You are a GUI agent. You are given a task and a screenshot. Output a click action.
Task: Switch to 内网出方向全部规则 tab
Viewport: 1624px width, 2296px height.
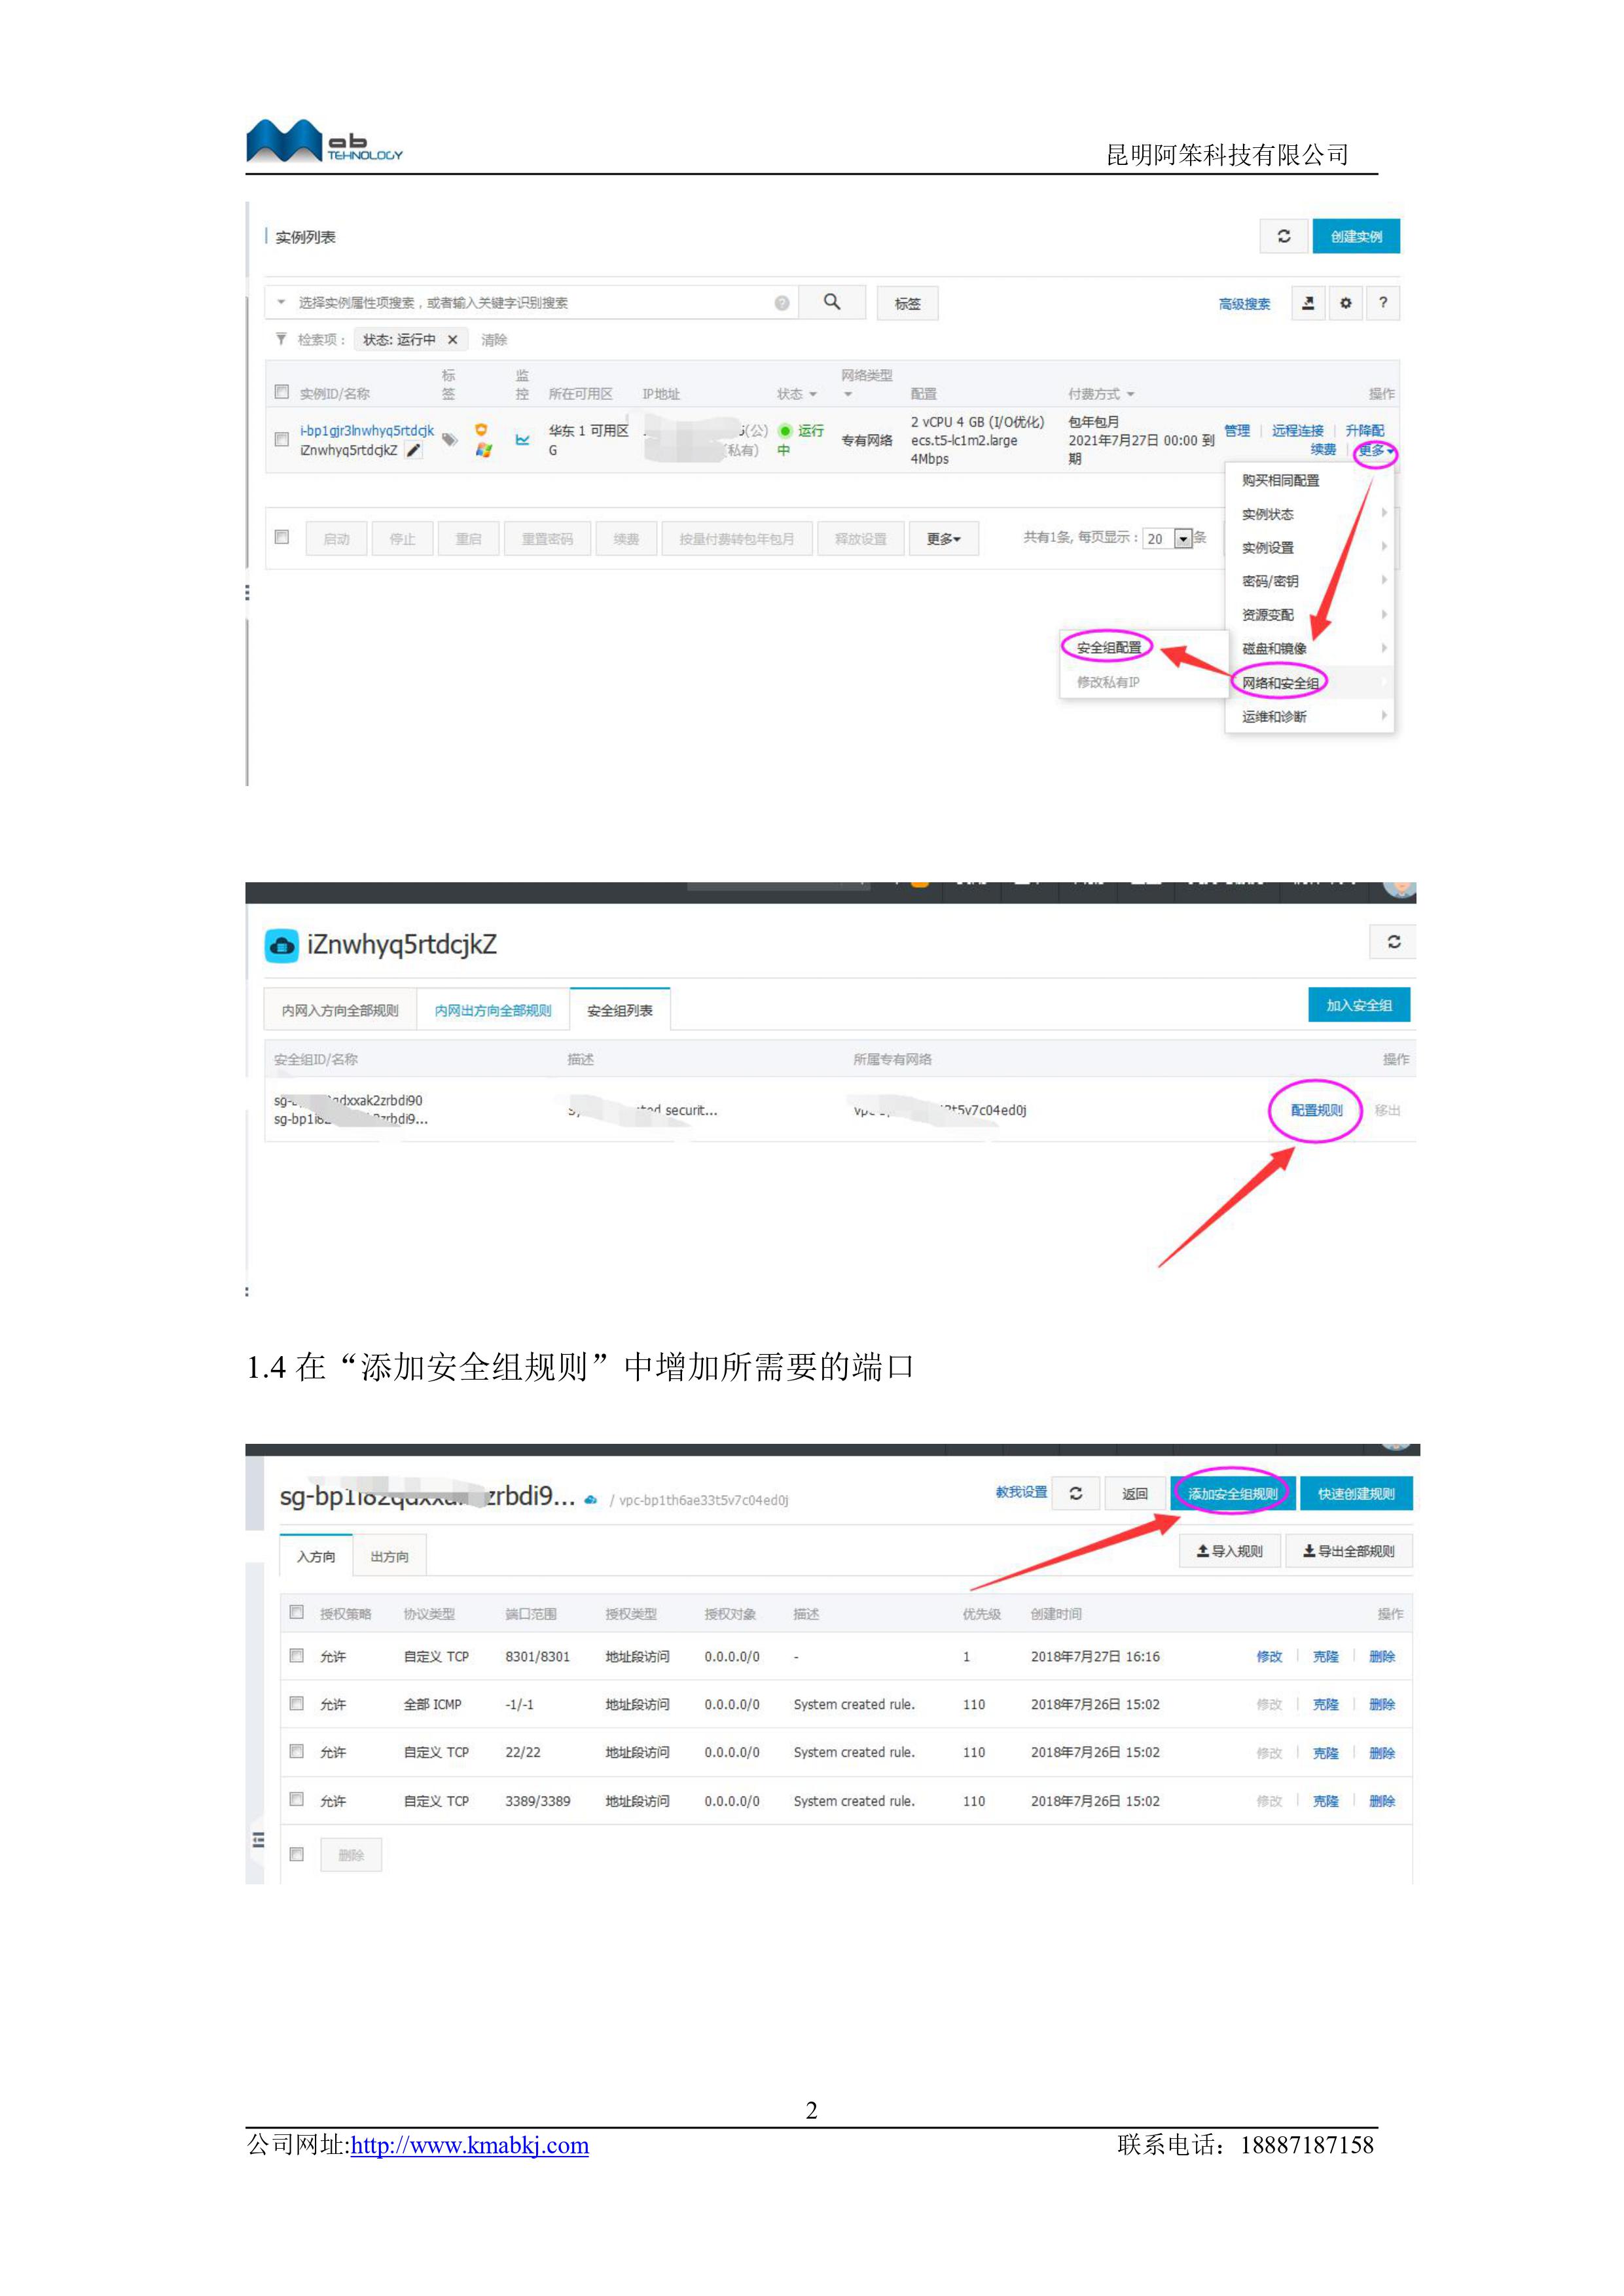[493, 1010]
